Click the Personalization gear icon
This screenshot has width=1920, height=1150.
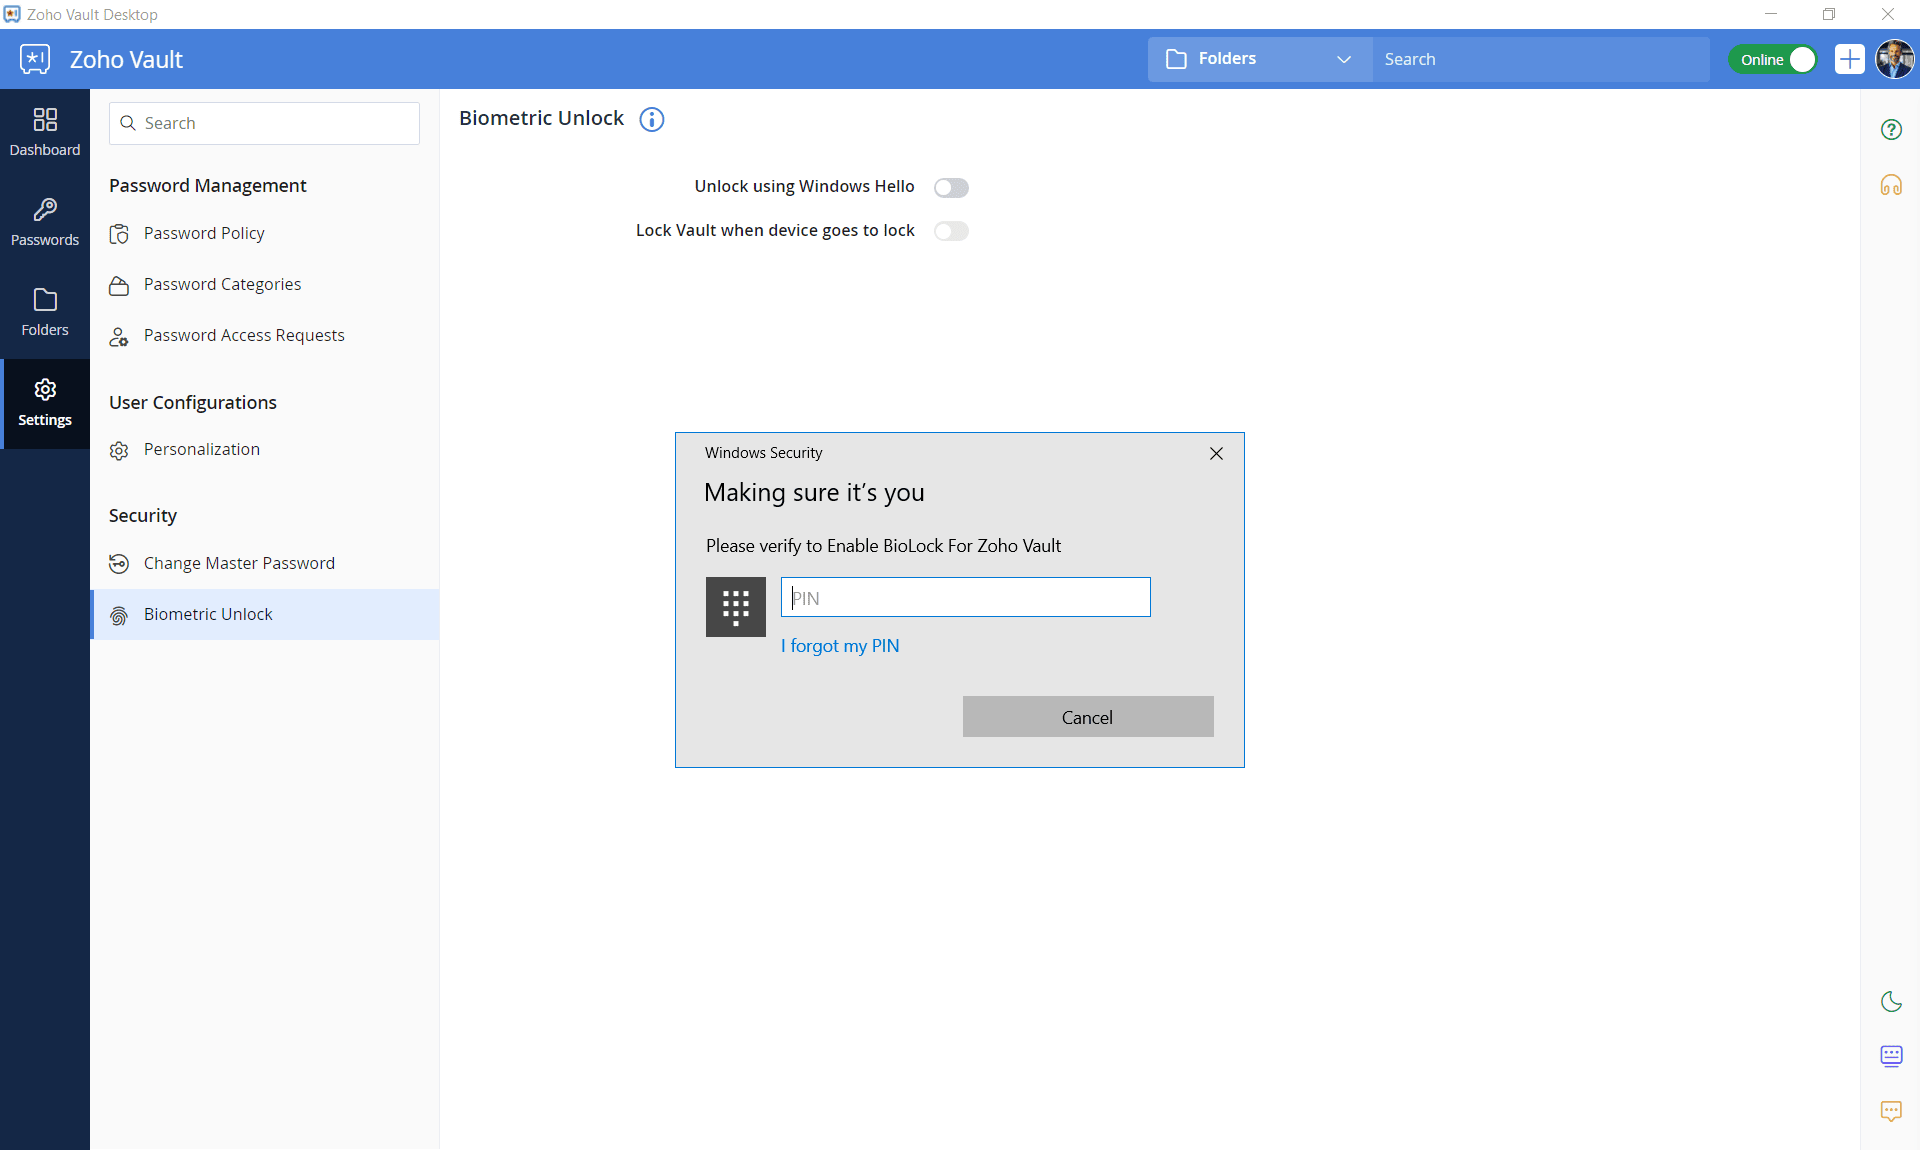click(119, 451)
